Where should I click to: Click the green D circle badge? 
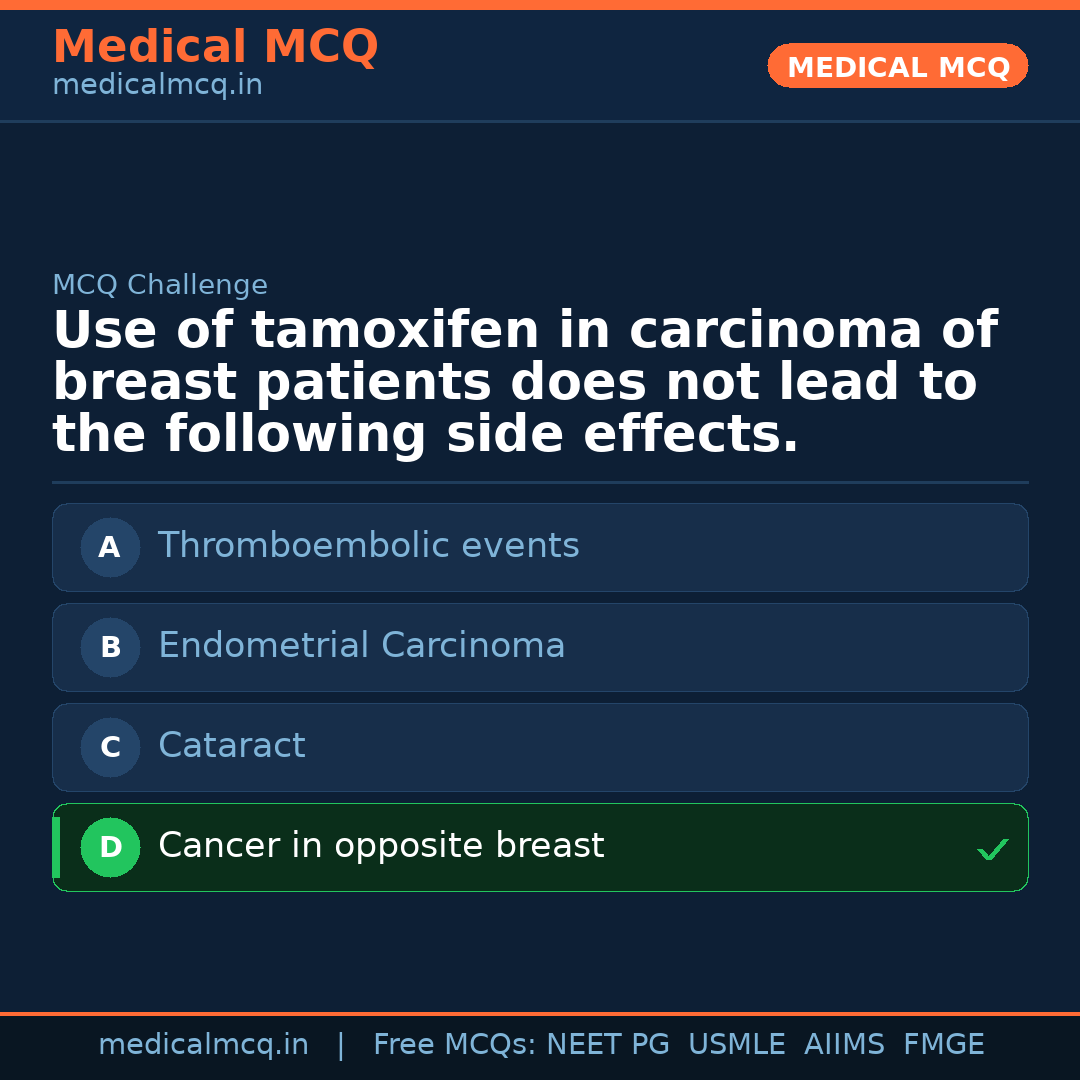(x=110, y=847)
